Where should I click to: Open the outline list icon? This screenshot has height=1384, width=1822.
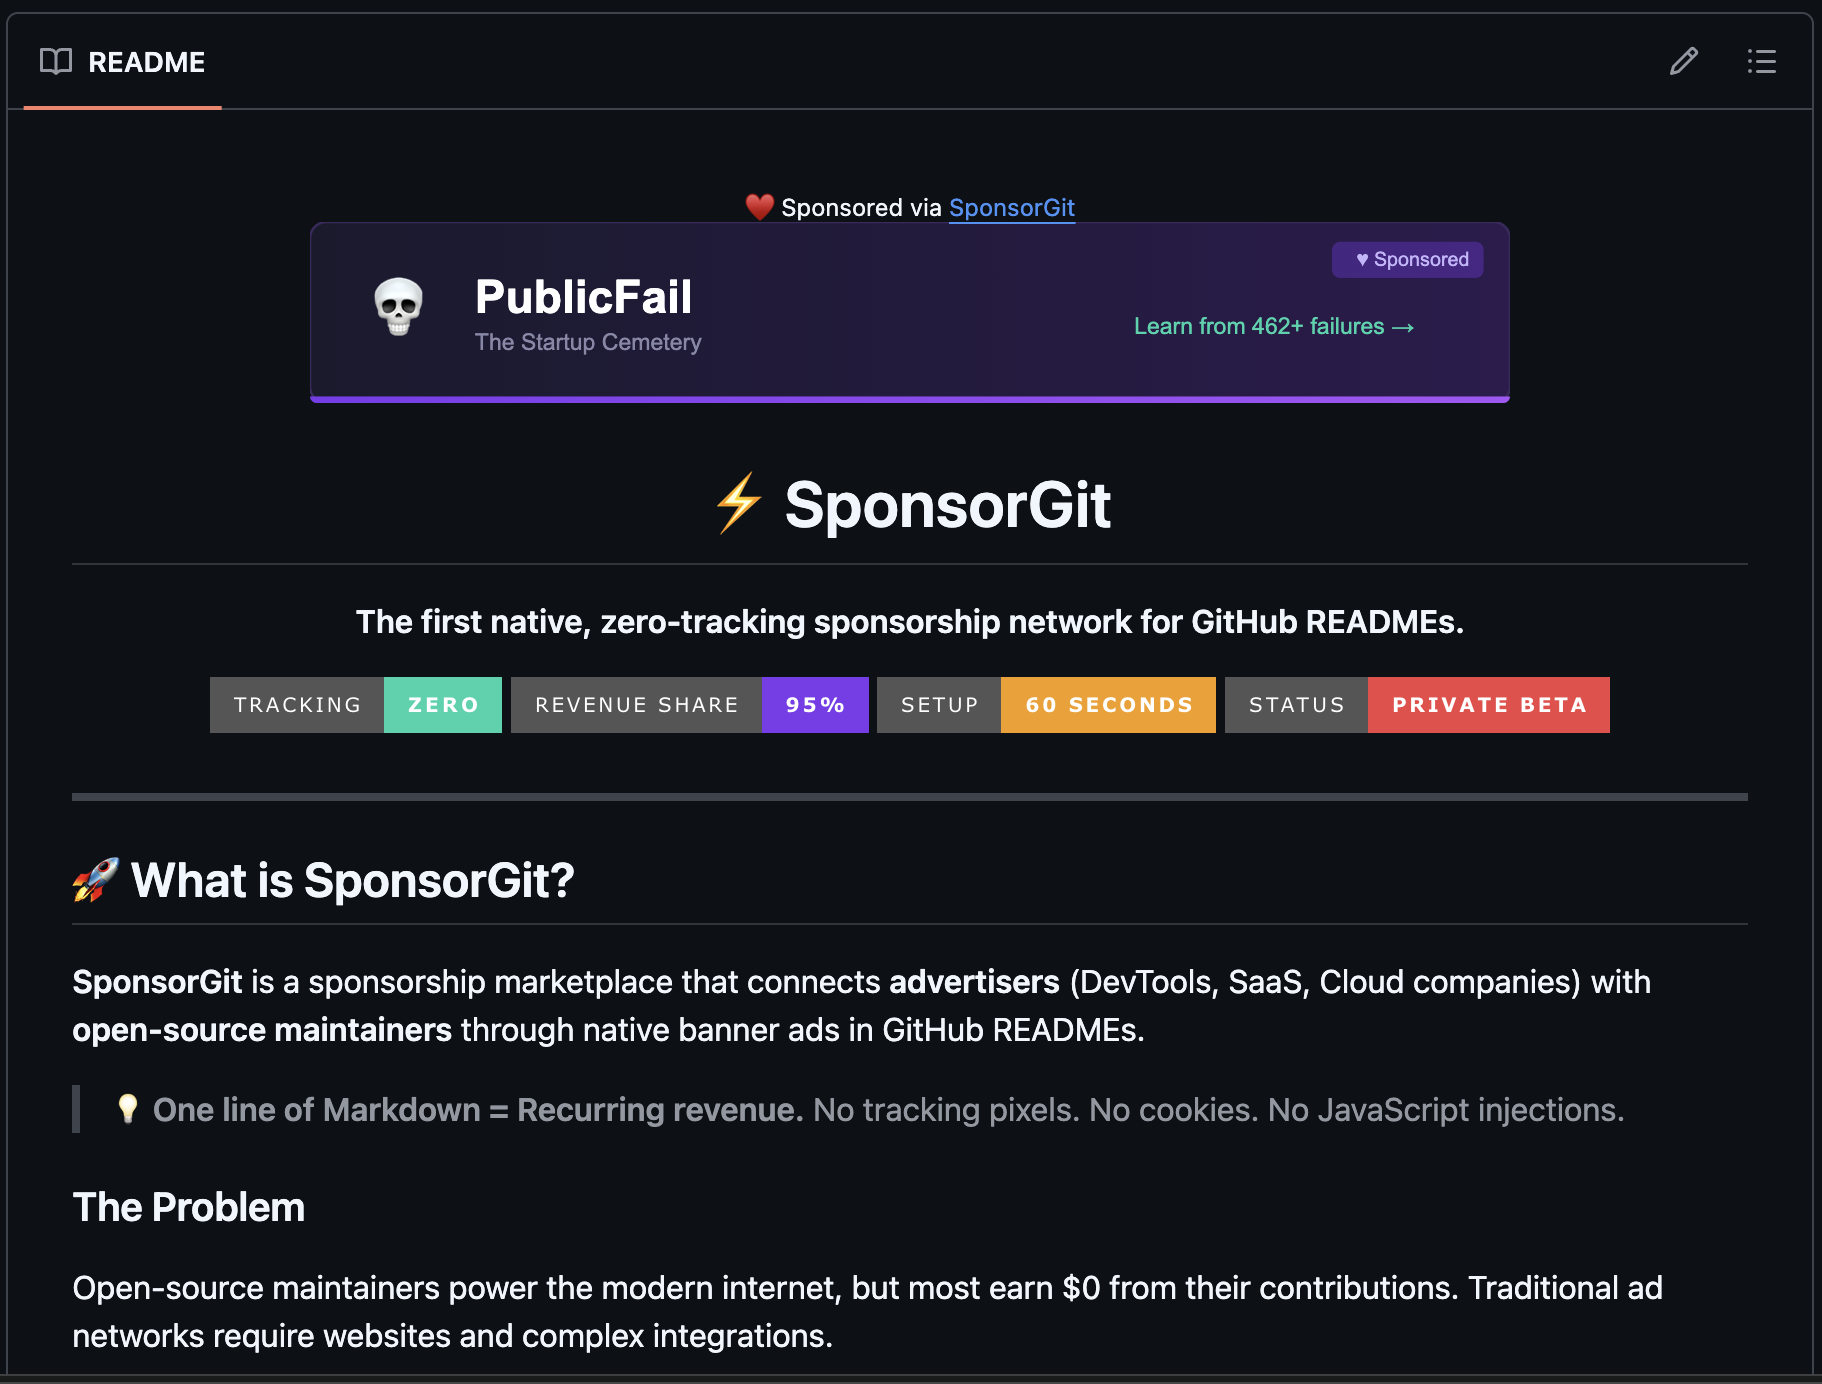1761,62
